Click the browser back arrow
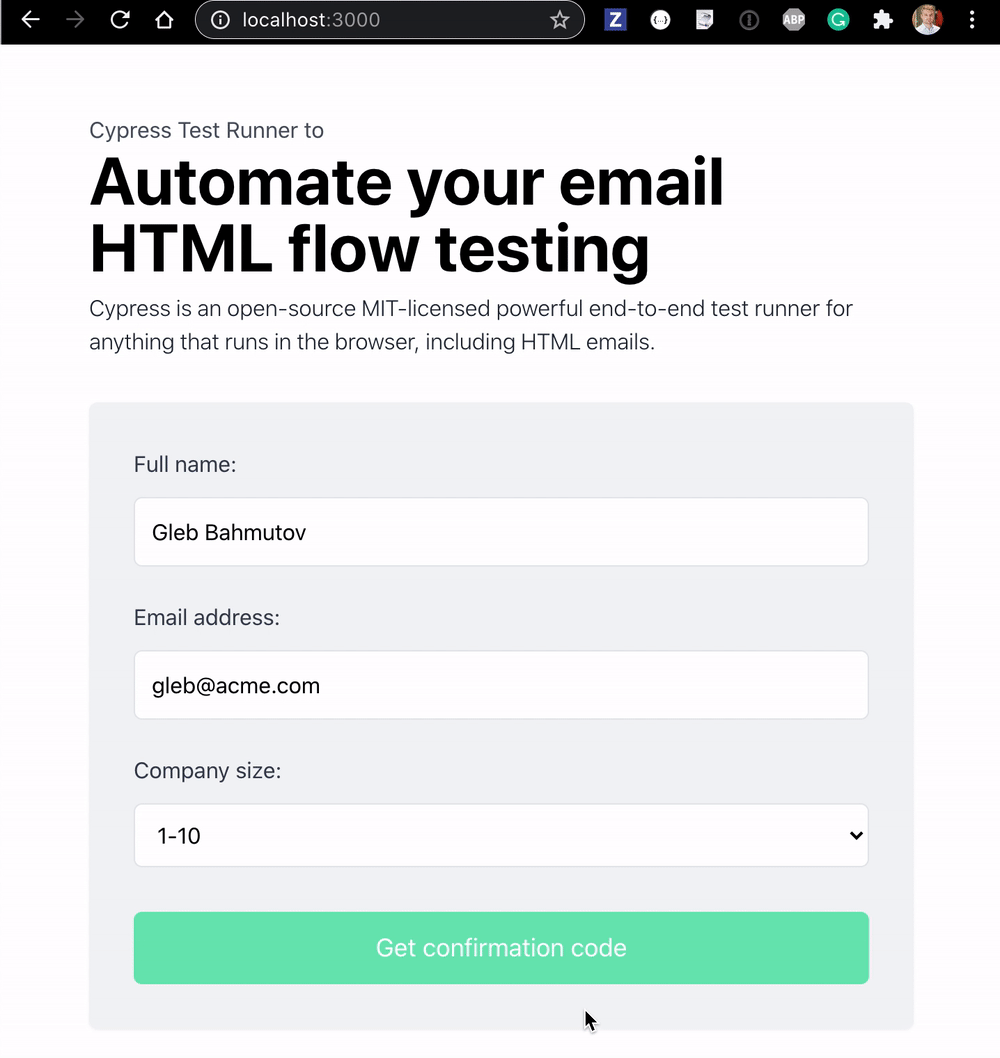 (x=31, y=20)
